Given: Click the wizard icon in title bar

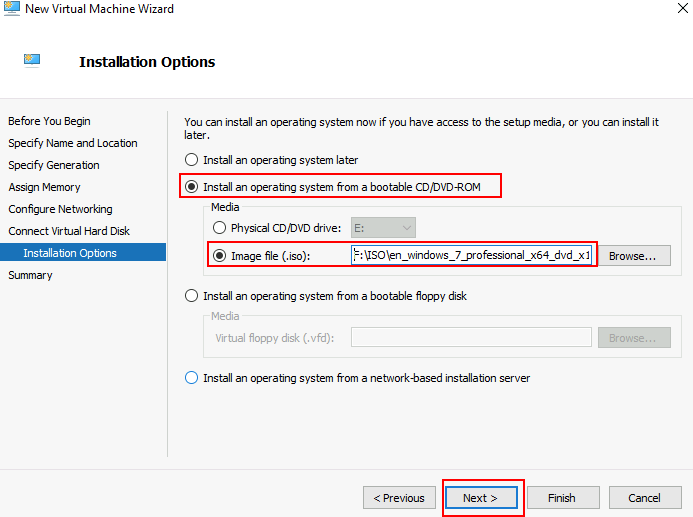Looking at the screenshot, I should (12, 9).
